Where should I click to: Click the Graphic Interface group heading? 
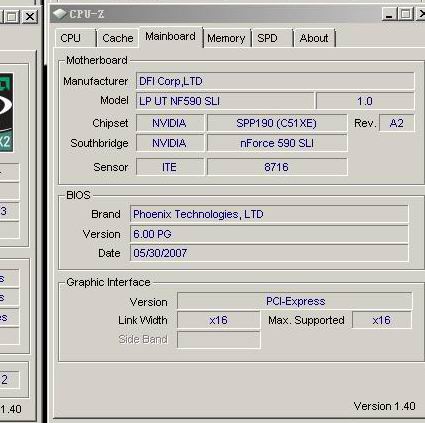tap(108, 282)
